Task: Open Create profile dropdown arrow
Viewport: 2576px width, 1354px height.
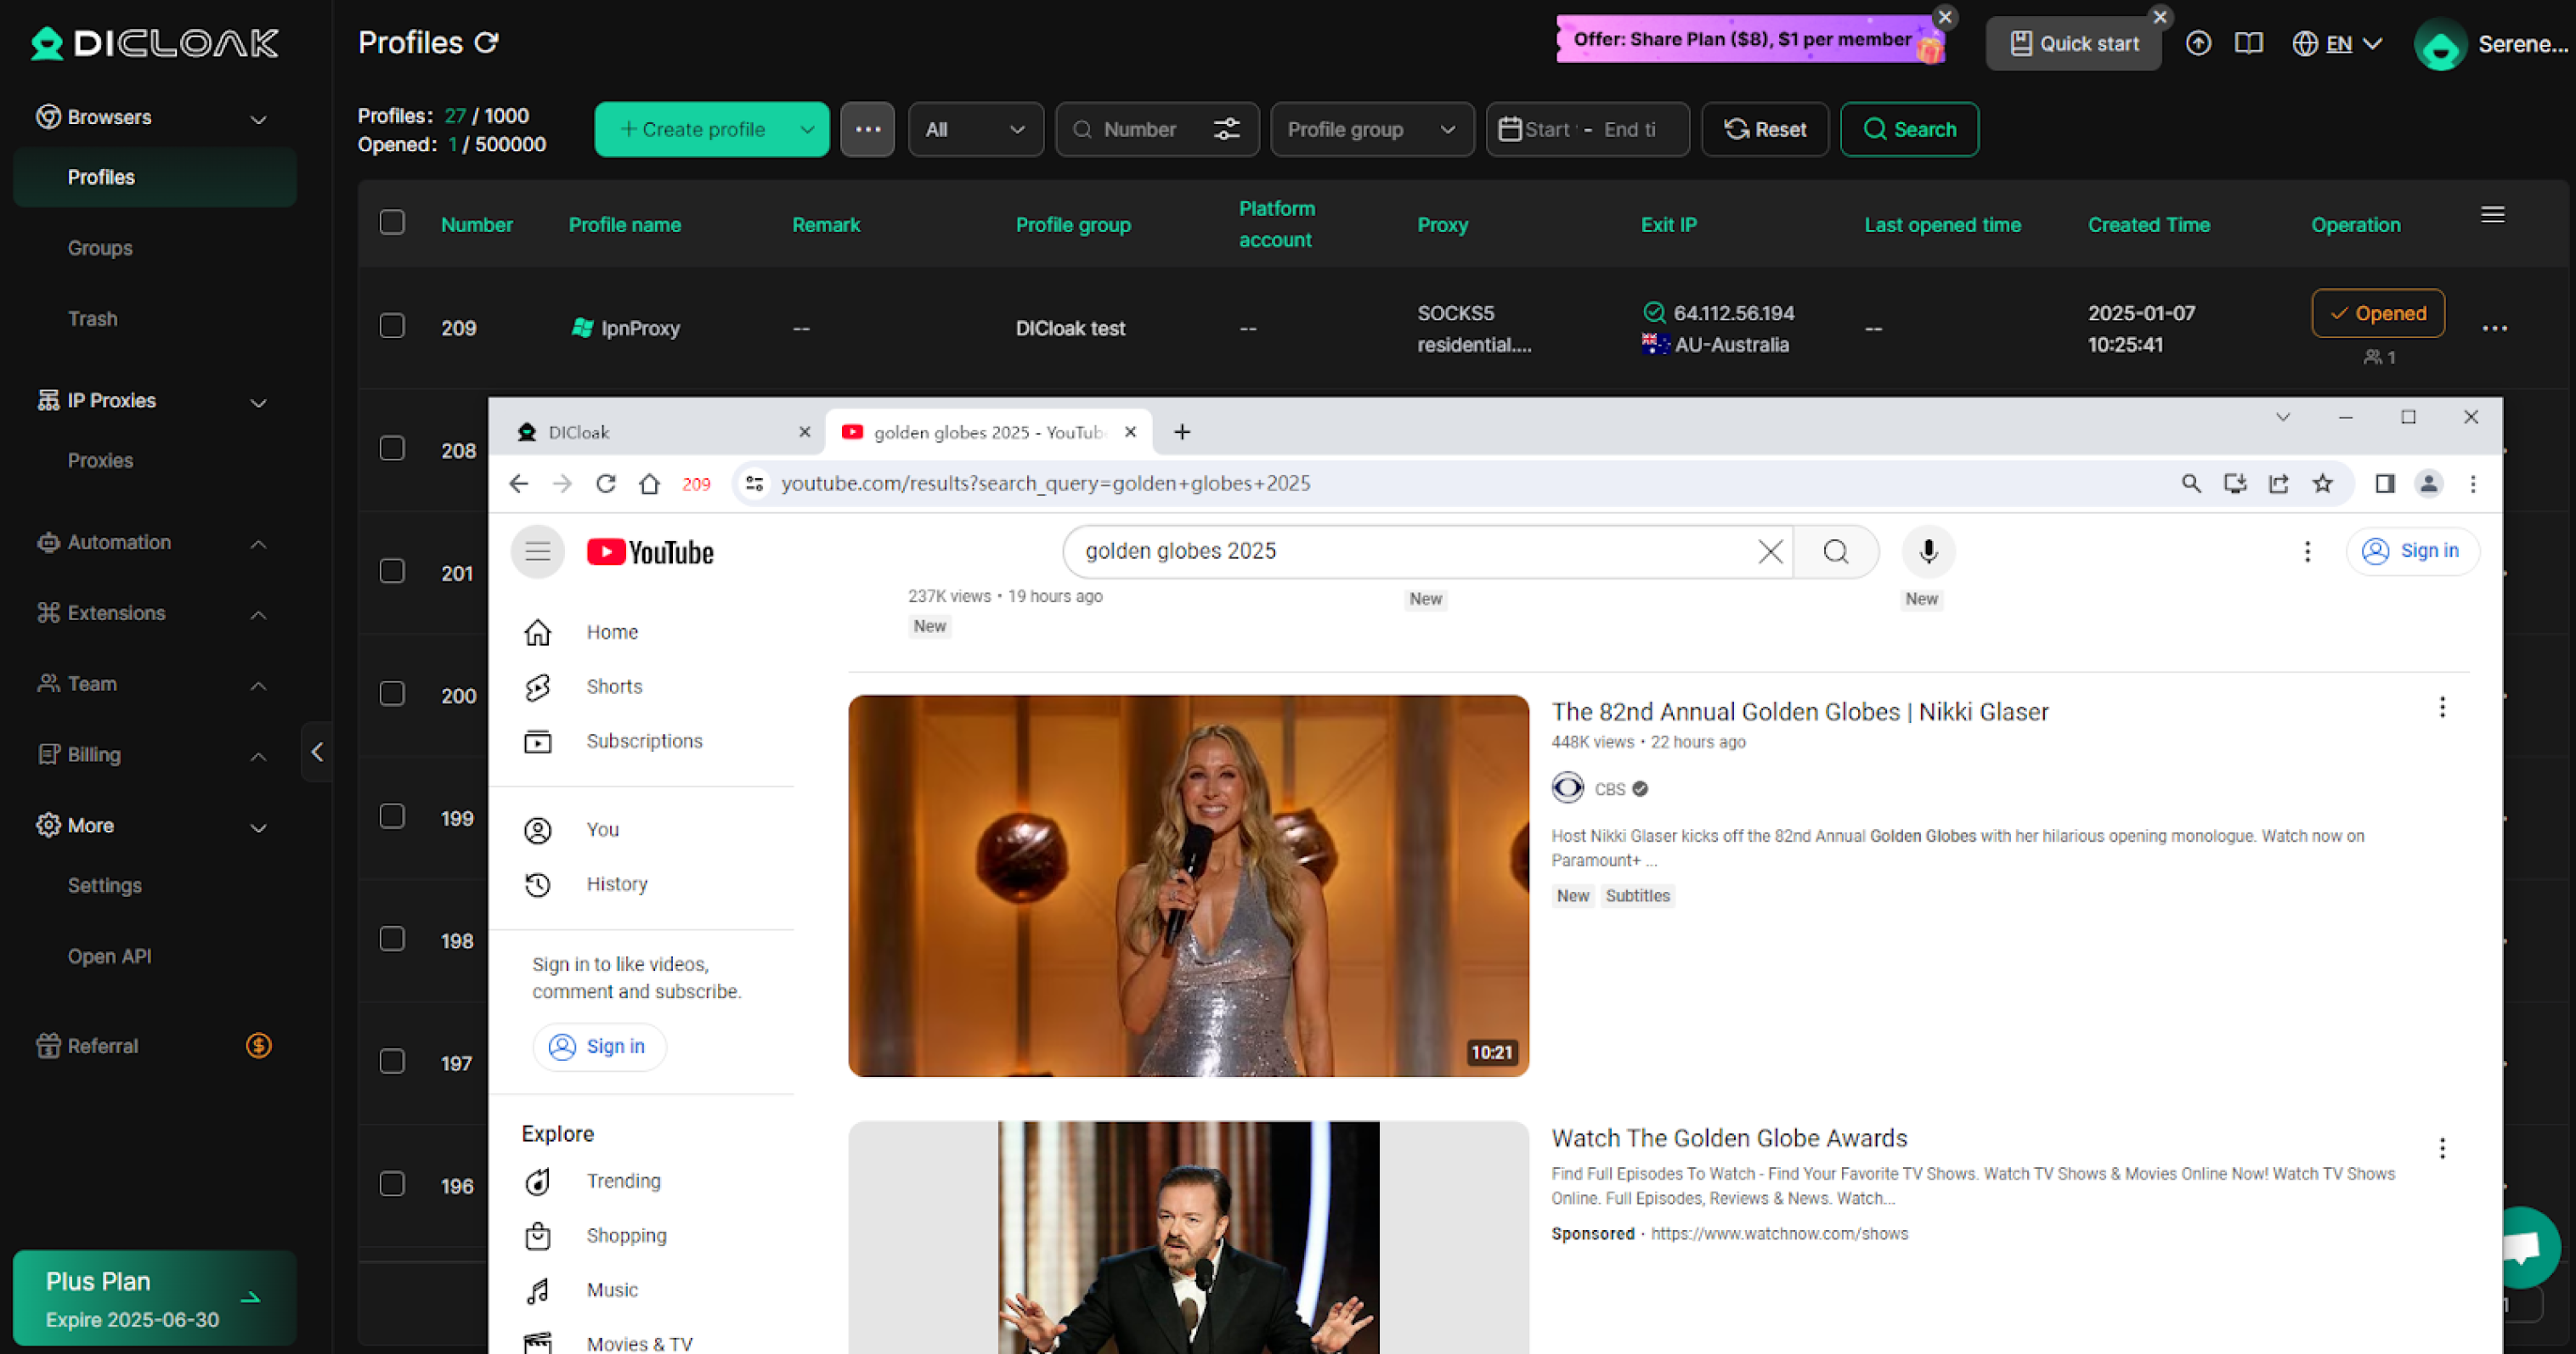Action: click(807, 129)
